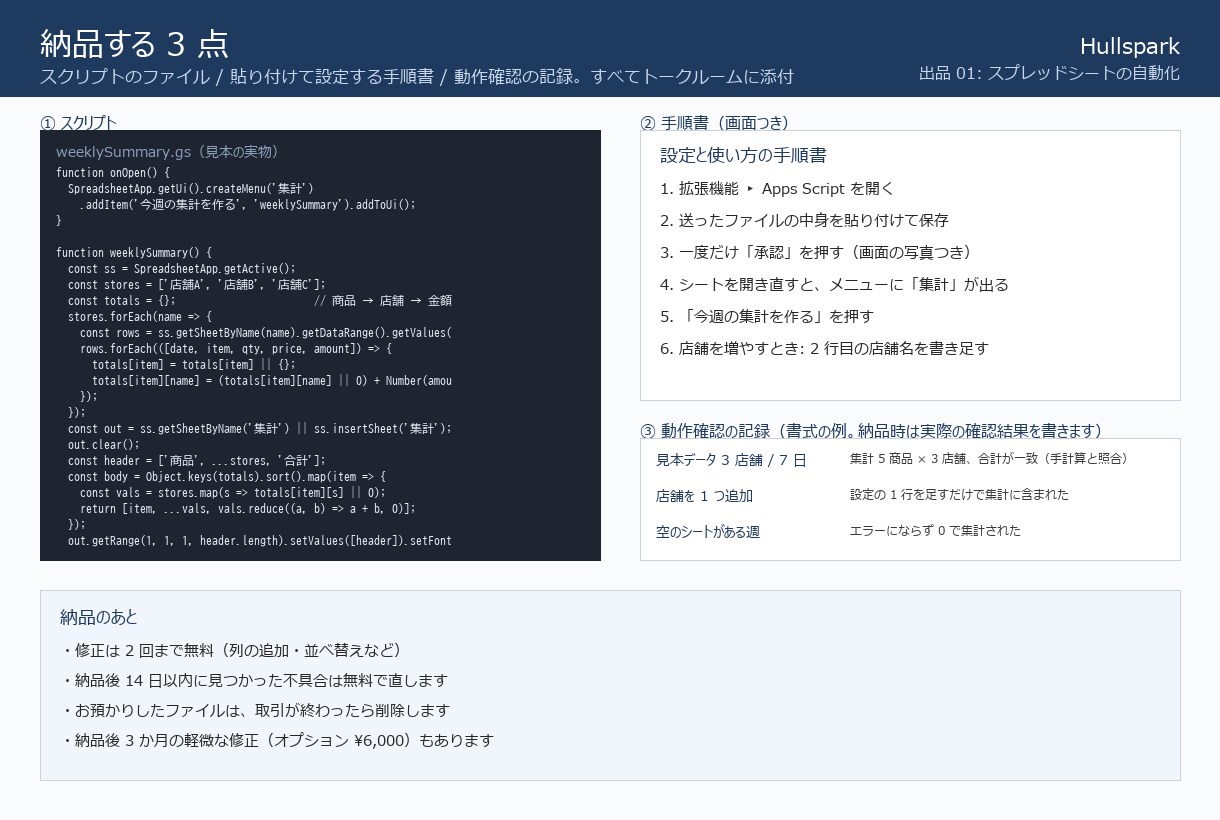Click the cell 空のシートがある週
Screen dimensions: 1220x820
708,532
